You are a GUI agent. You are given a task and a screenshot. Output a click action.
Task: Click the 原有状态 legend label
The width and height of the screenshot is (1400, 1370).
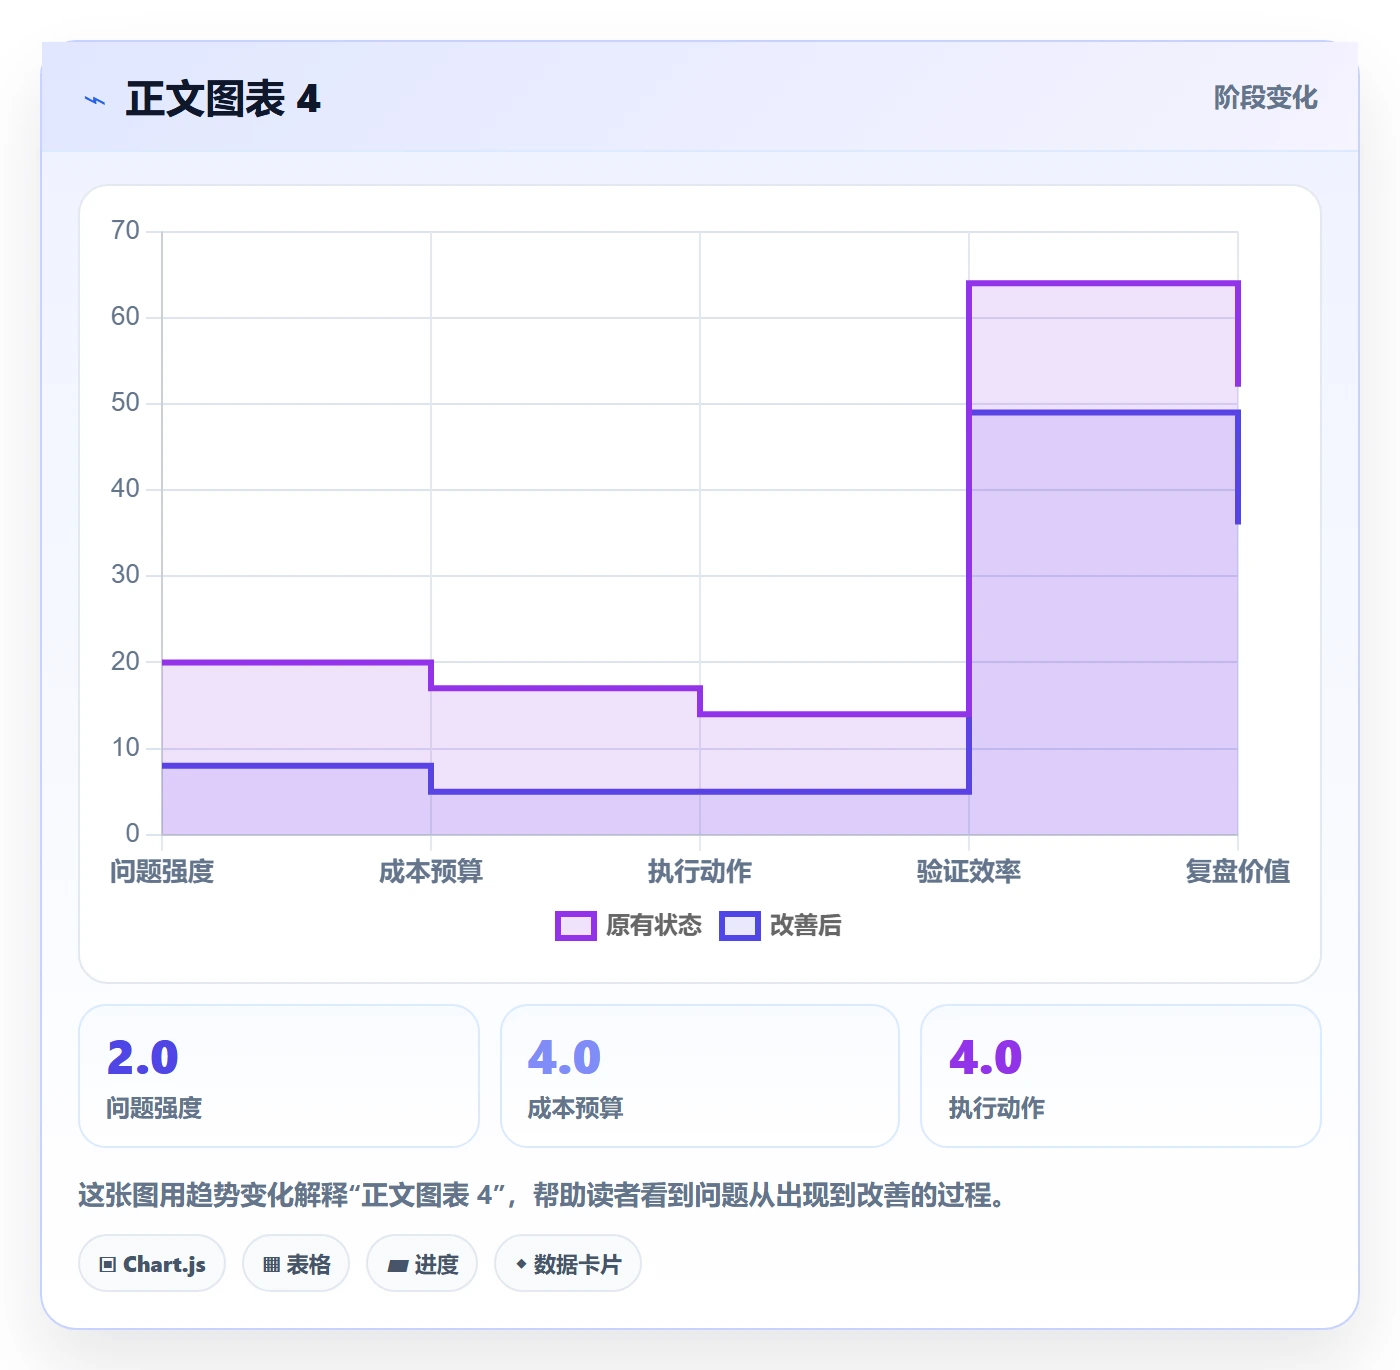click(x=654, y=926)
